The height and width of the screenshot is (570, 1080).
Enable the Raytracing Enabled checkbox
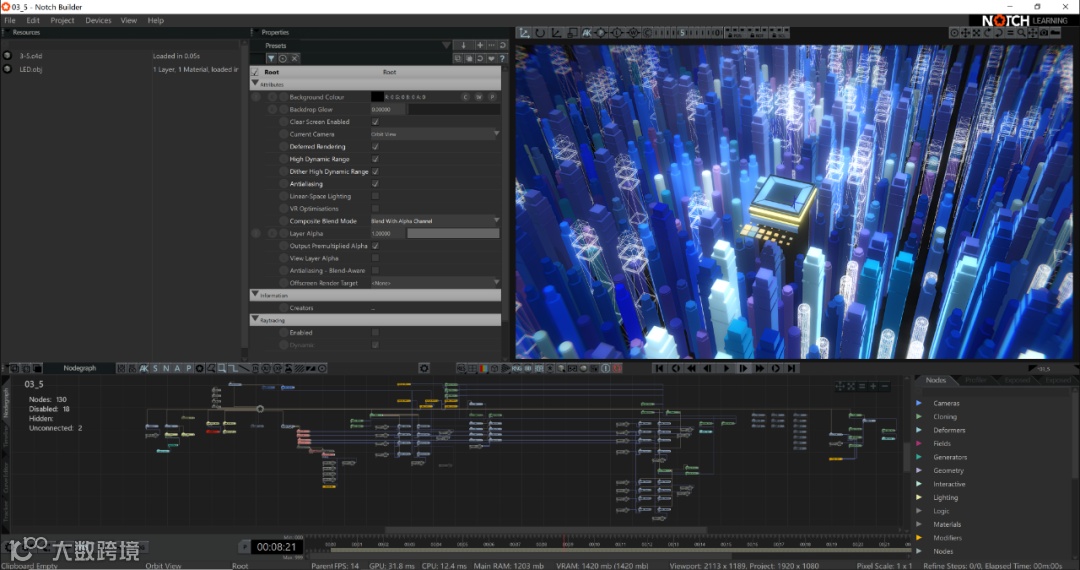[x=375, y=332]
